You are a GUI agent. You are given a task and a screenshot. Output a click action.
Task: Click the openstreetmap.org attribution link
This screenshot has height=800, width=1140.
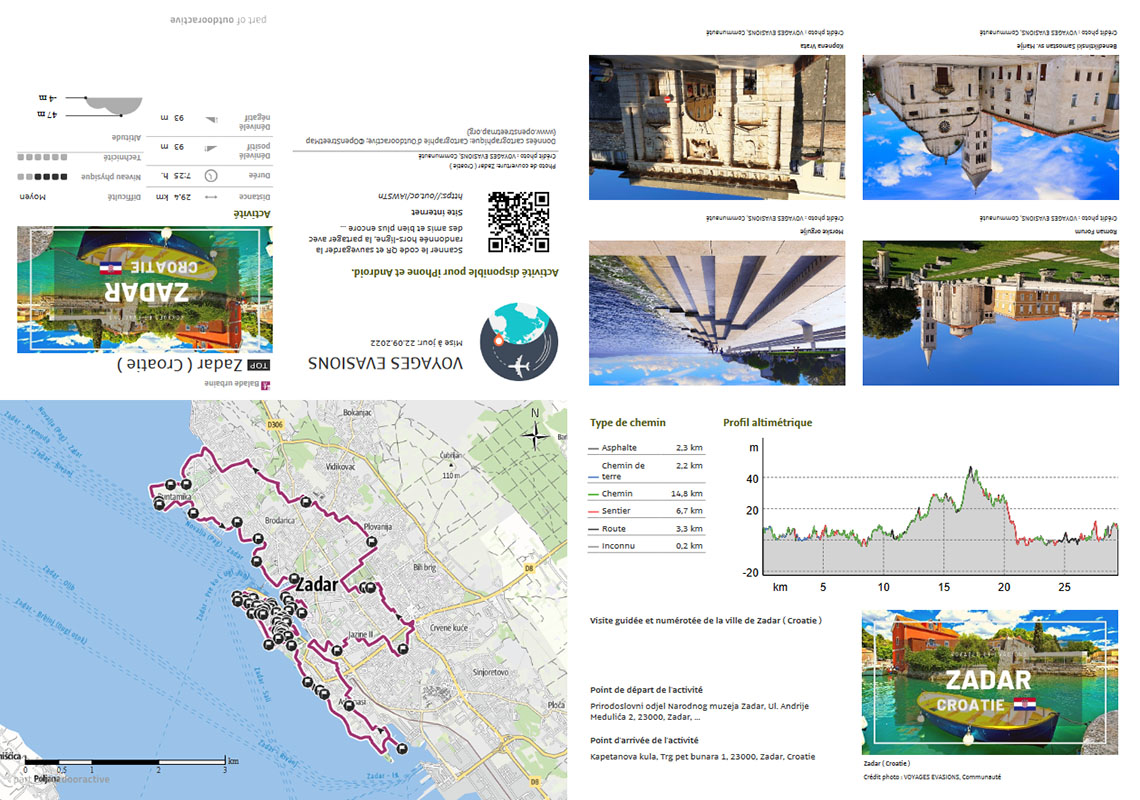coord(512,130)
